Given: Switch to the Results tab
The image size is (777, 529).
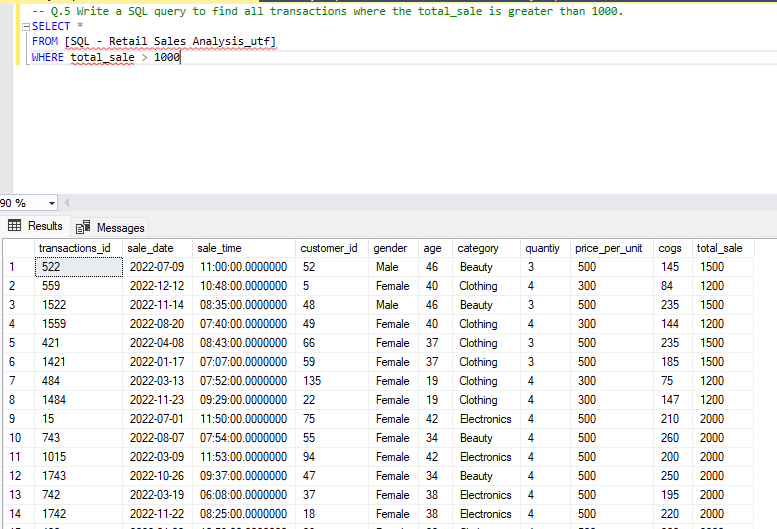Looking at the screenshot, I should pyautogui.click(x=35, y=226).
